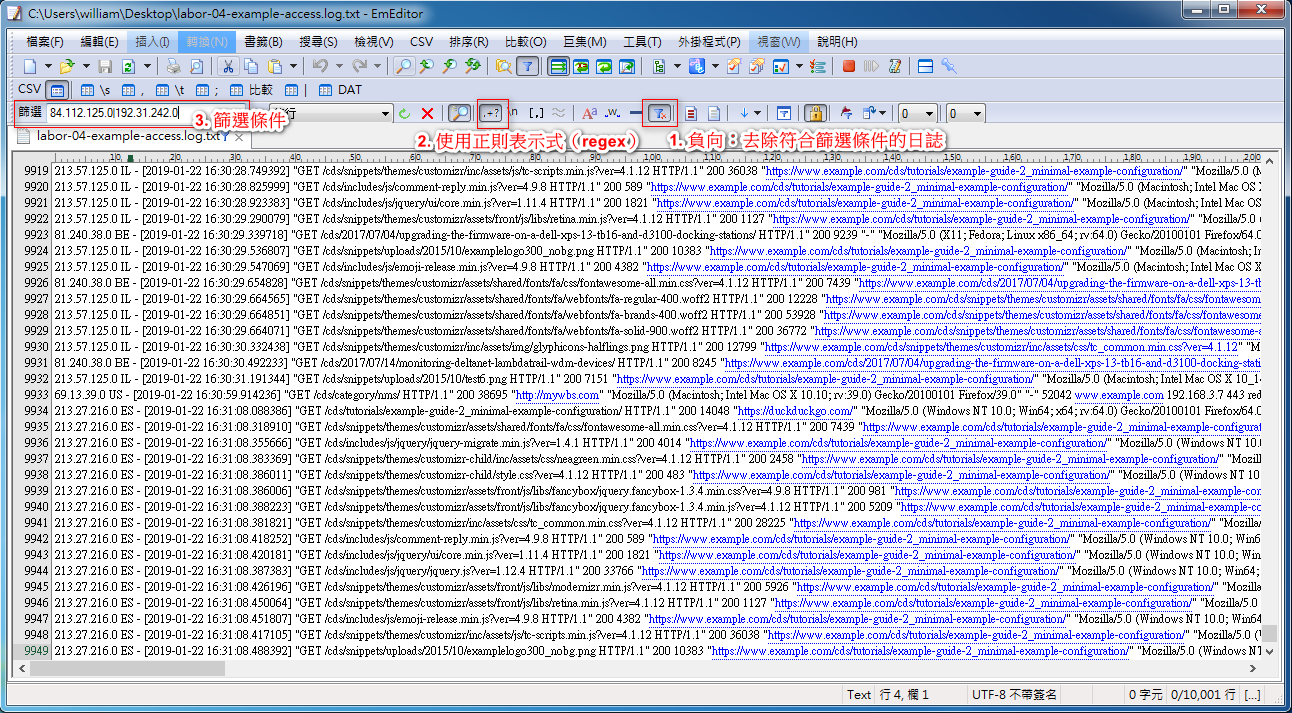The height and width of the screenshot is (713, 1292).
Task: Open the recent files dropdown beside Open
Action: coord(86,66)
